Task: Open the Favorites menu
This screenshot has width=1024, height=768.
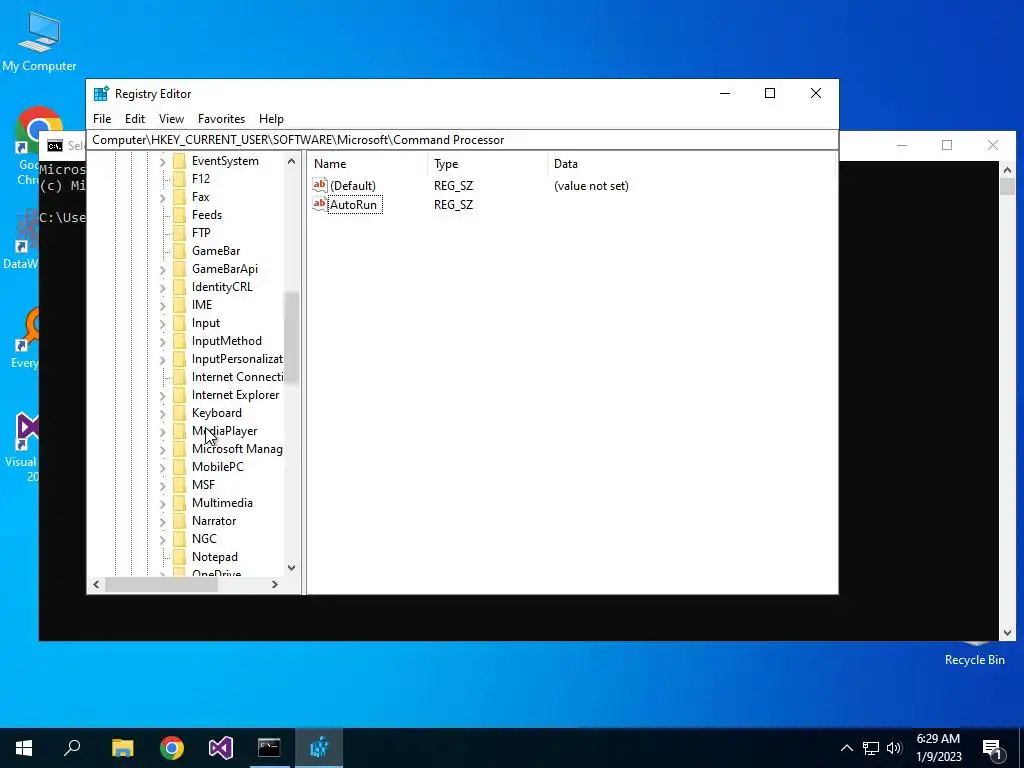Action: 221,119
